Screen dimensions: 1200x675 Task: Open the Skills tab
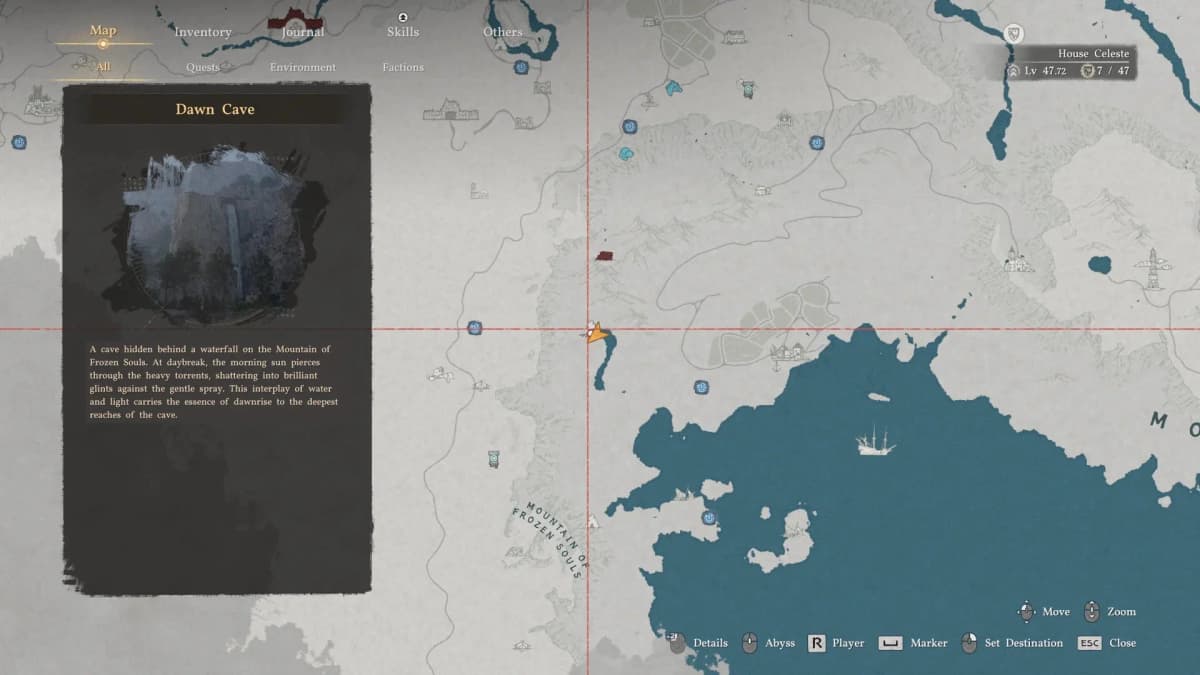coord(403,32)
